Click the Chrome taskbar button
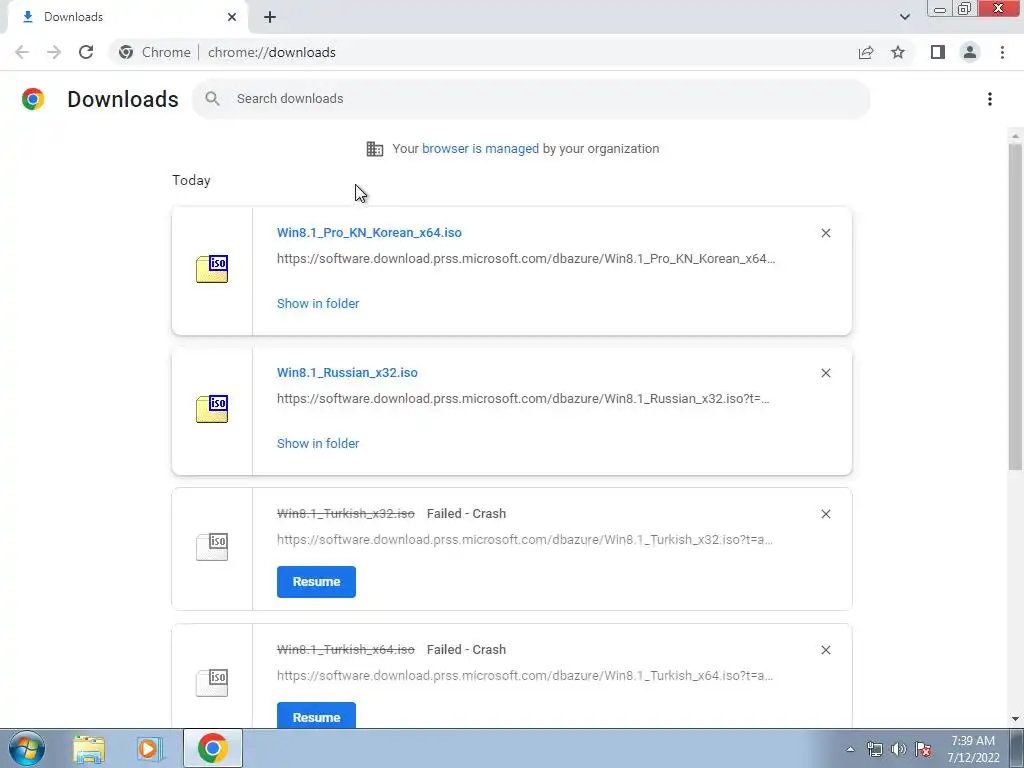This screenshot has width=1024, height=768. click(x=212, y=748)
